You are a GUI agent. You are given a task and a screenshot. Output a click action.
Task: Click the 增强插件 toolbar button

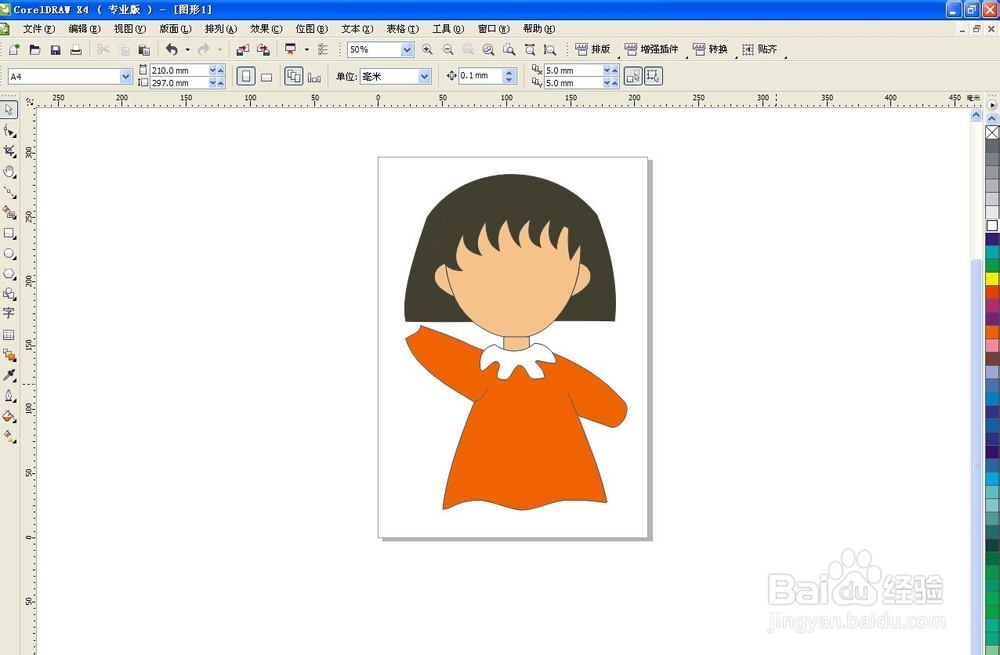(x=652, y=49)
